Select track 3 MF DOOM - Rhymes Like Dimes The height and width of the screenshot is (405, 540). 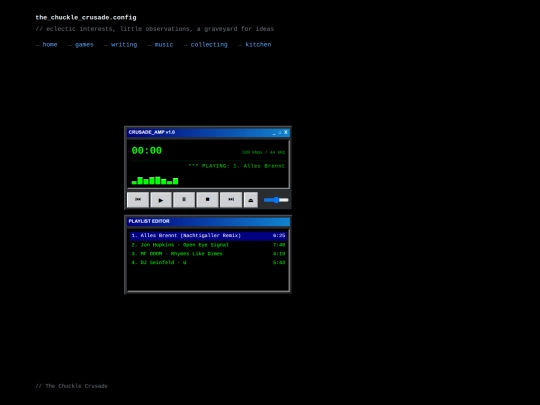[208, 254]
